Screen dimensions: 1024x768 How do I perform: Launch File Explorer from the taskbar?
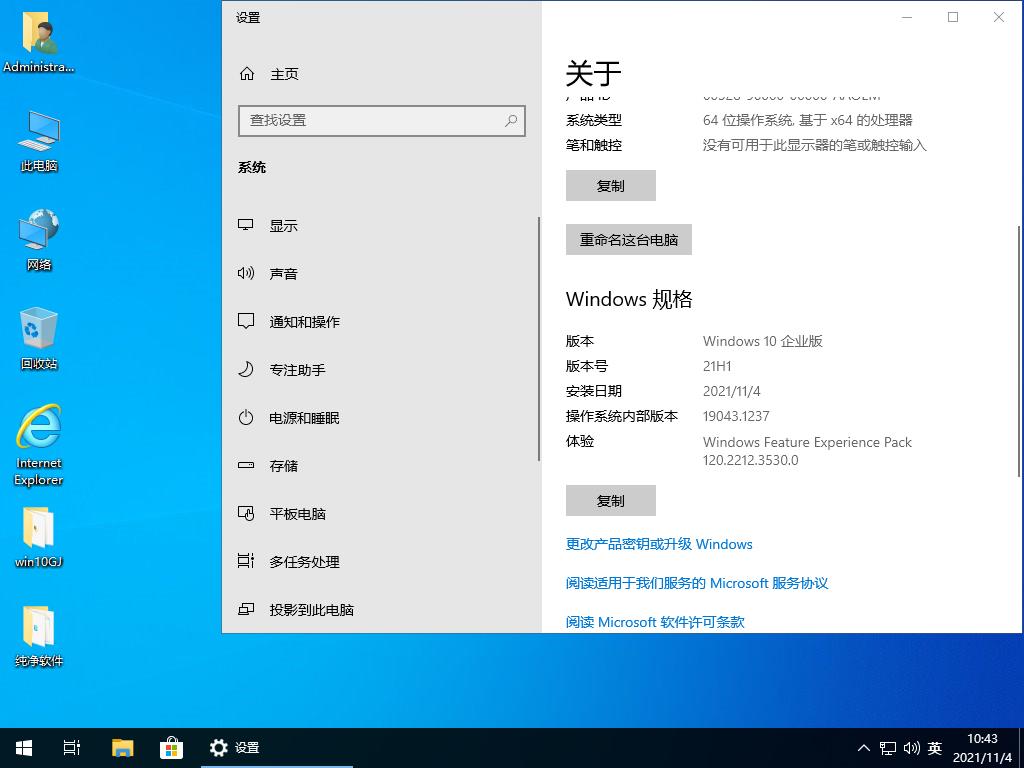tap(122, 748)
